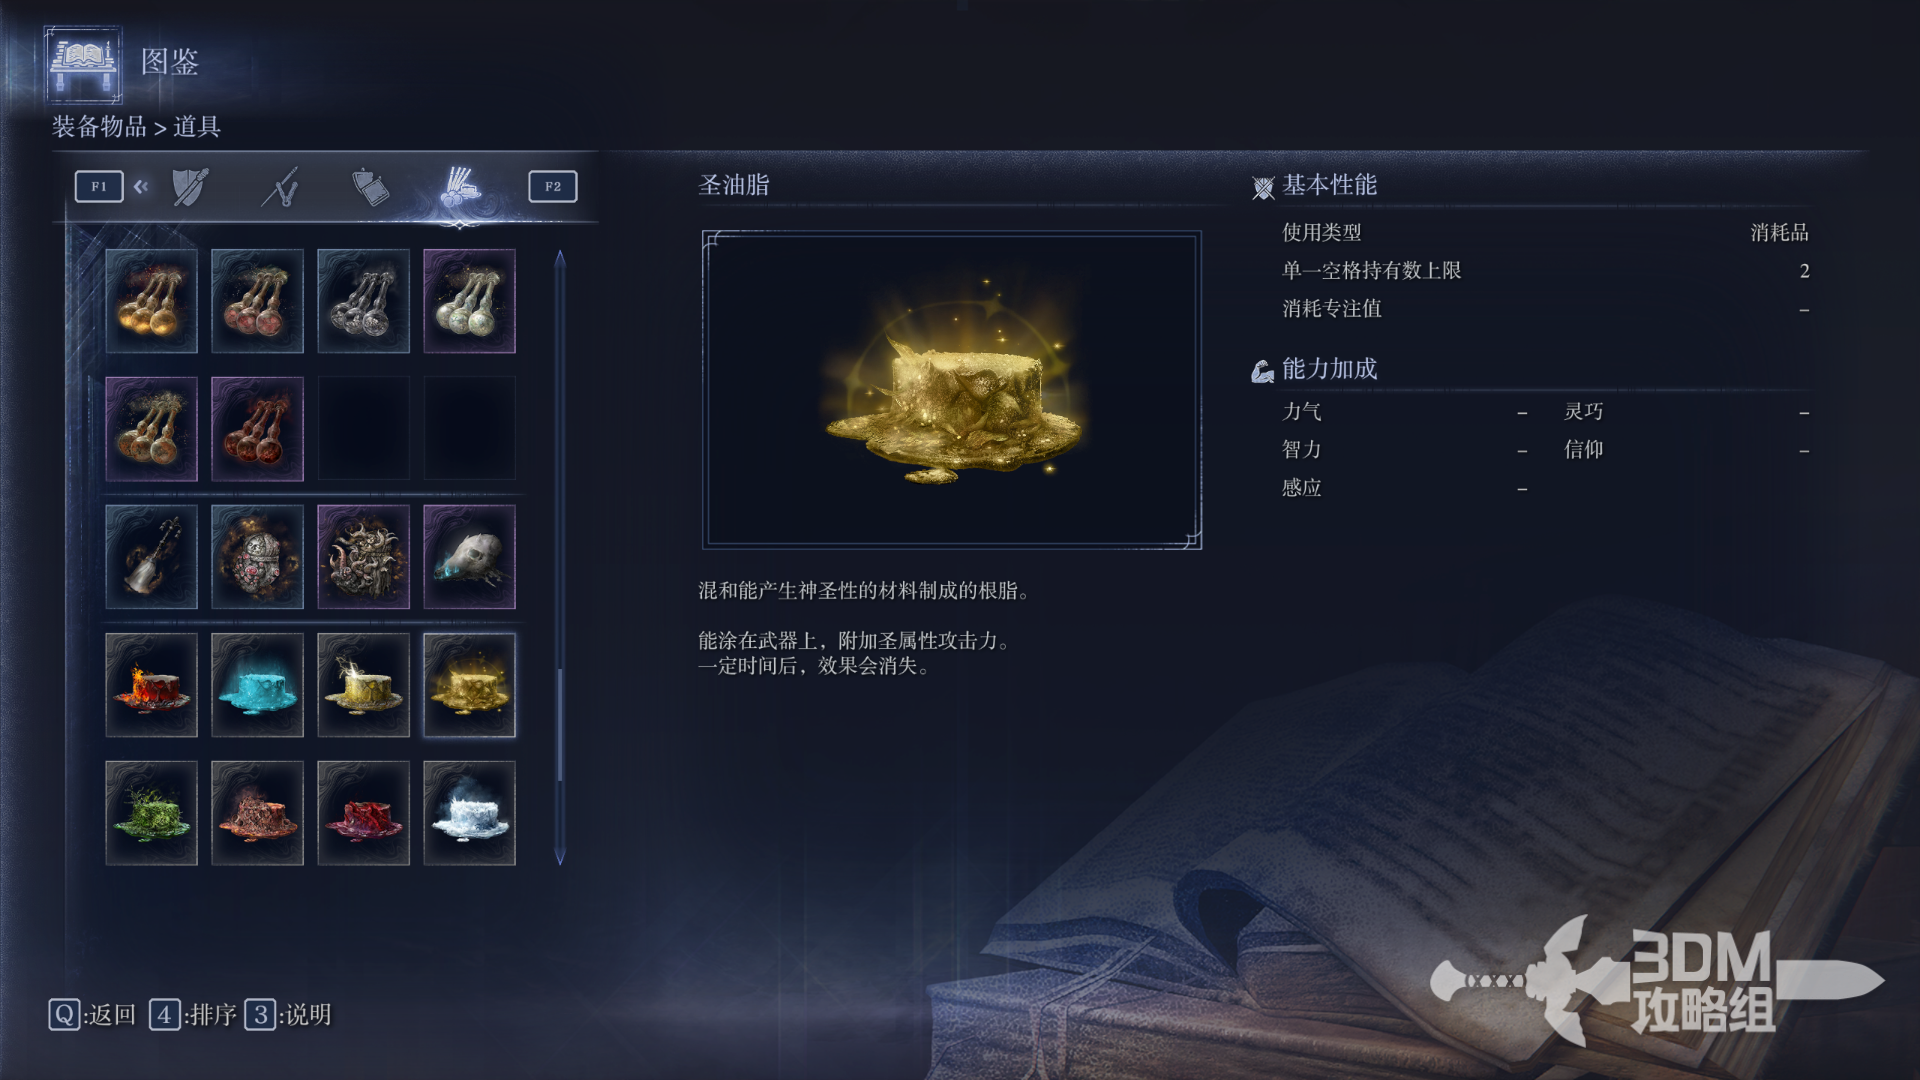Select the violin item icon
This screenshot has height=1080, width=1920.
tap(151, 557)
